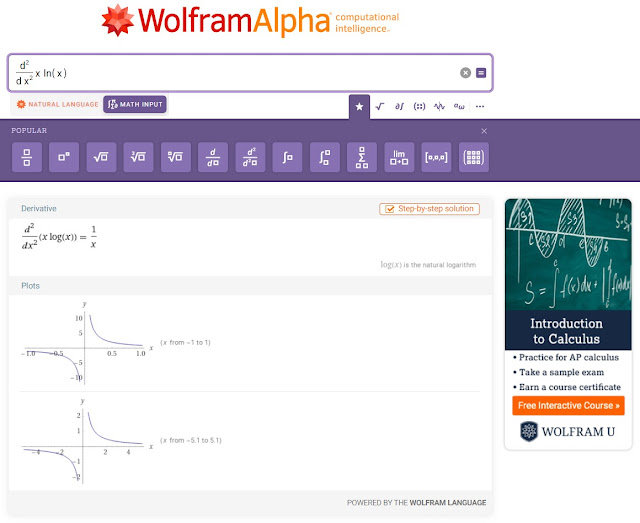Image resolution: width=640 pixels, height=523 pixels.
Task: Click the WolframAlpha logo
Action: tap(250, 20)
